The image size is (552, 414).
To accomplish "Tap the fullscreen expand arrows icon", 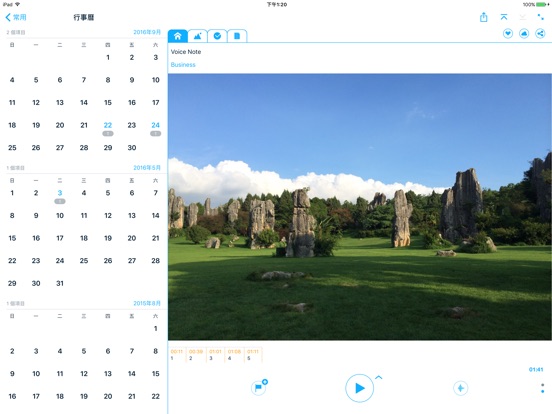I will (x=540, y=17).
